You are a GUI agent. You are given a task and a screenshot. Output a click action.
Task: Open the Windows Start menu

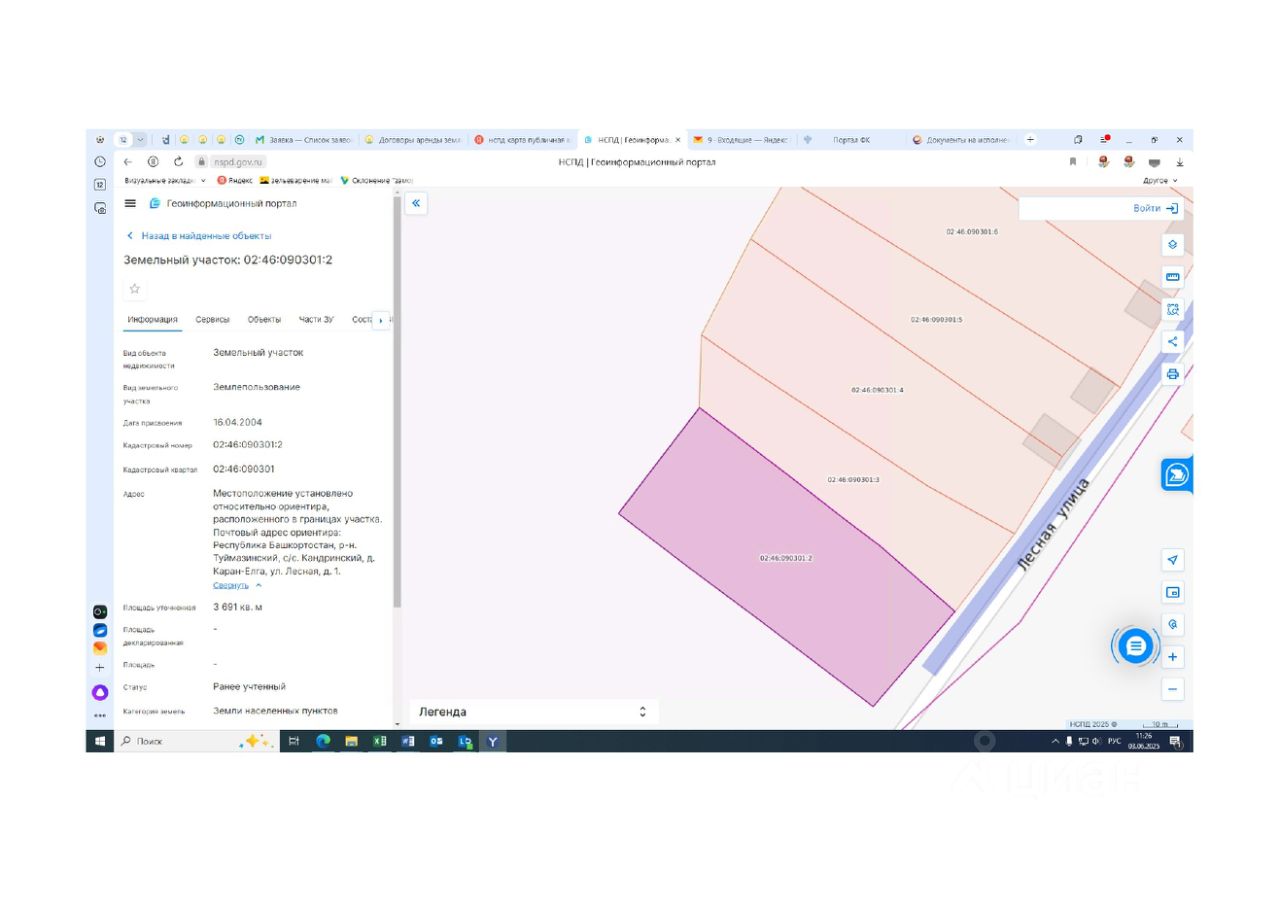[100, 741]
